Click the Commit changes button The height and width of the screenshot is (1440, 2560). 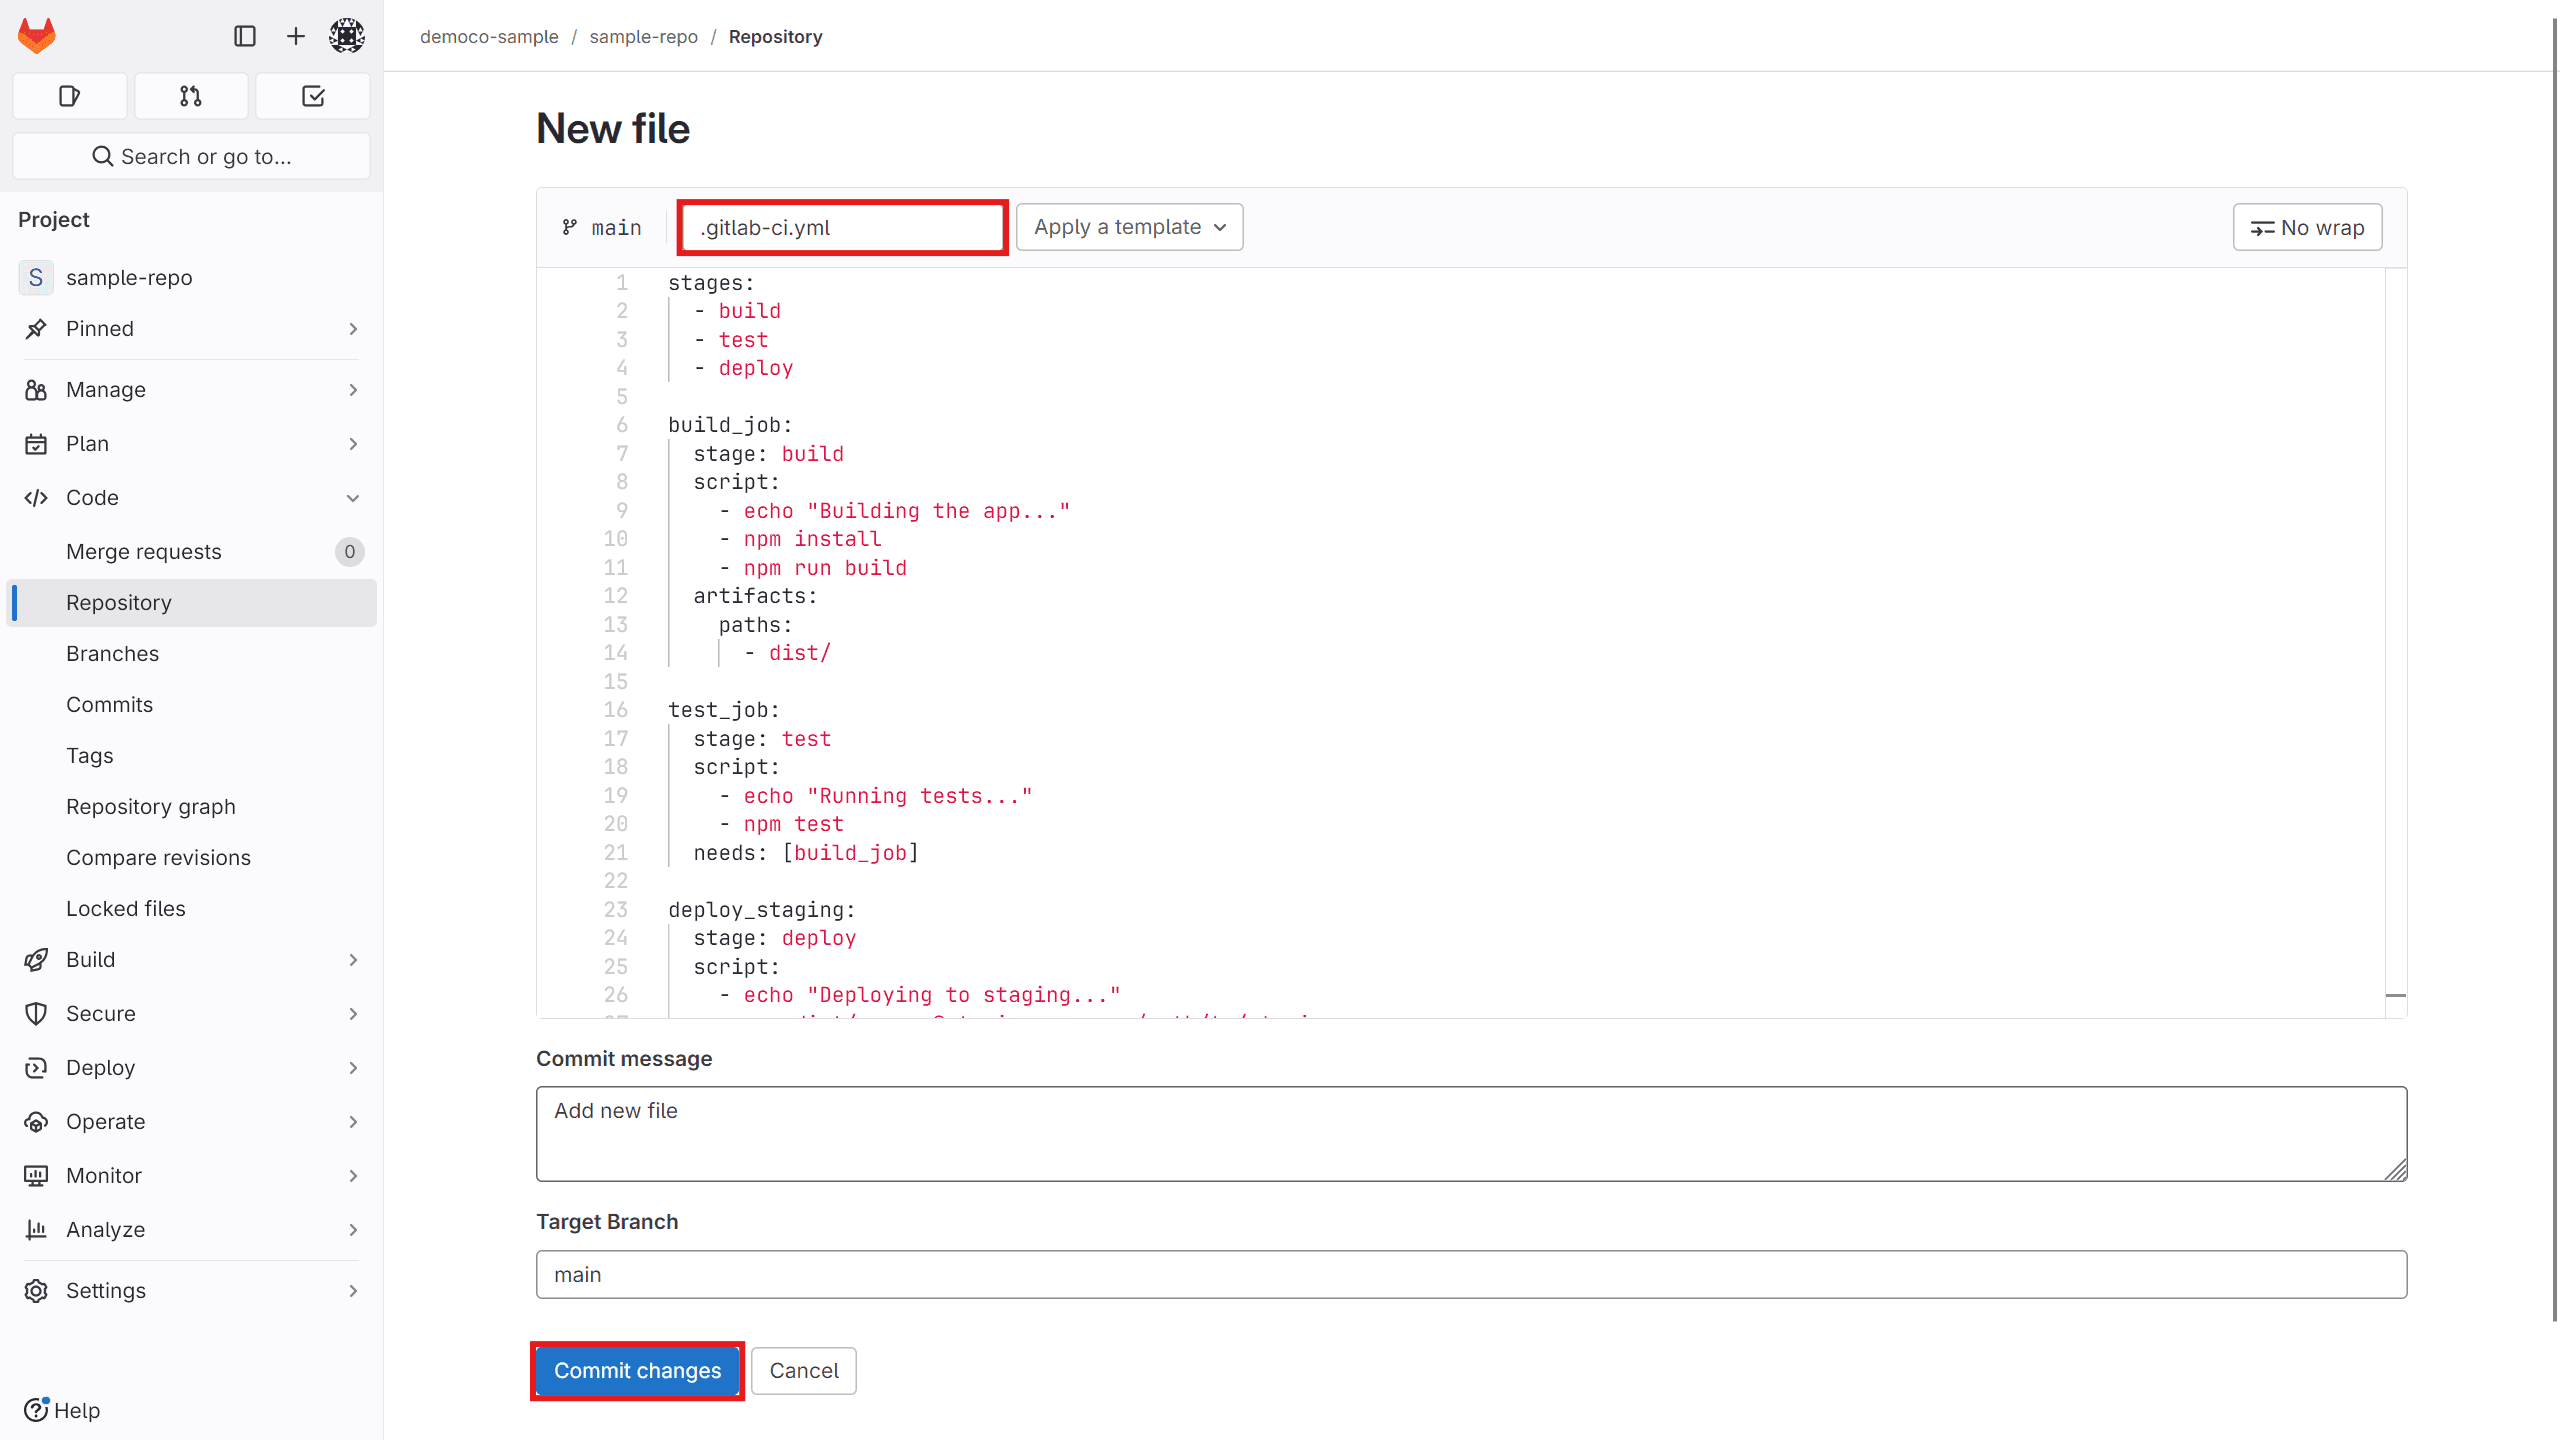pos(637,1370)
